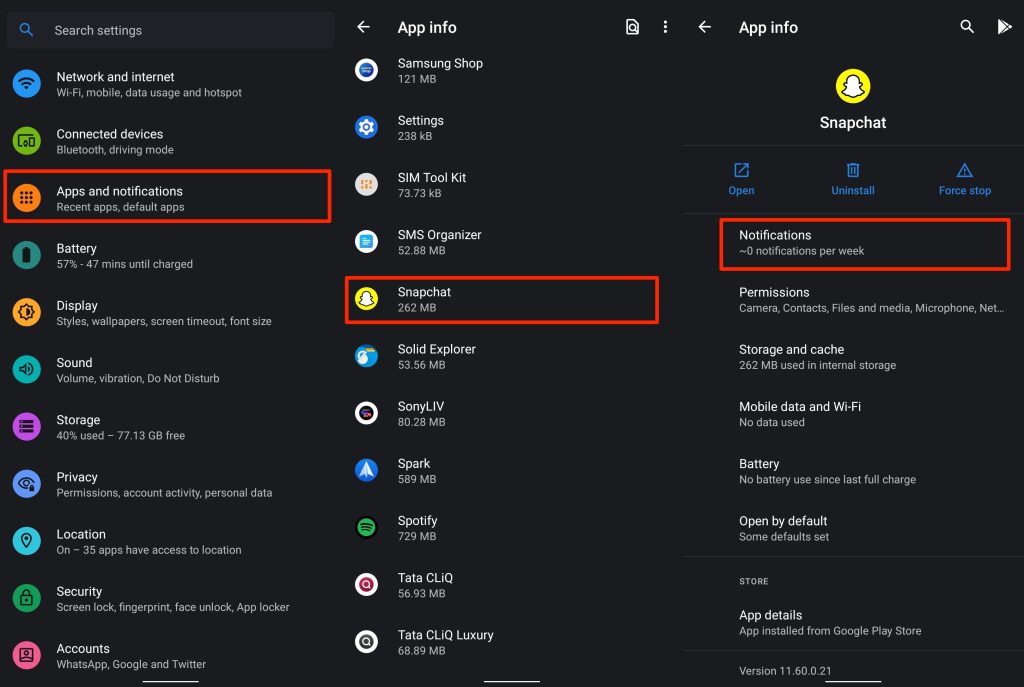Select Snapchat in the app list
1024x687 pixels.
502,300
